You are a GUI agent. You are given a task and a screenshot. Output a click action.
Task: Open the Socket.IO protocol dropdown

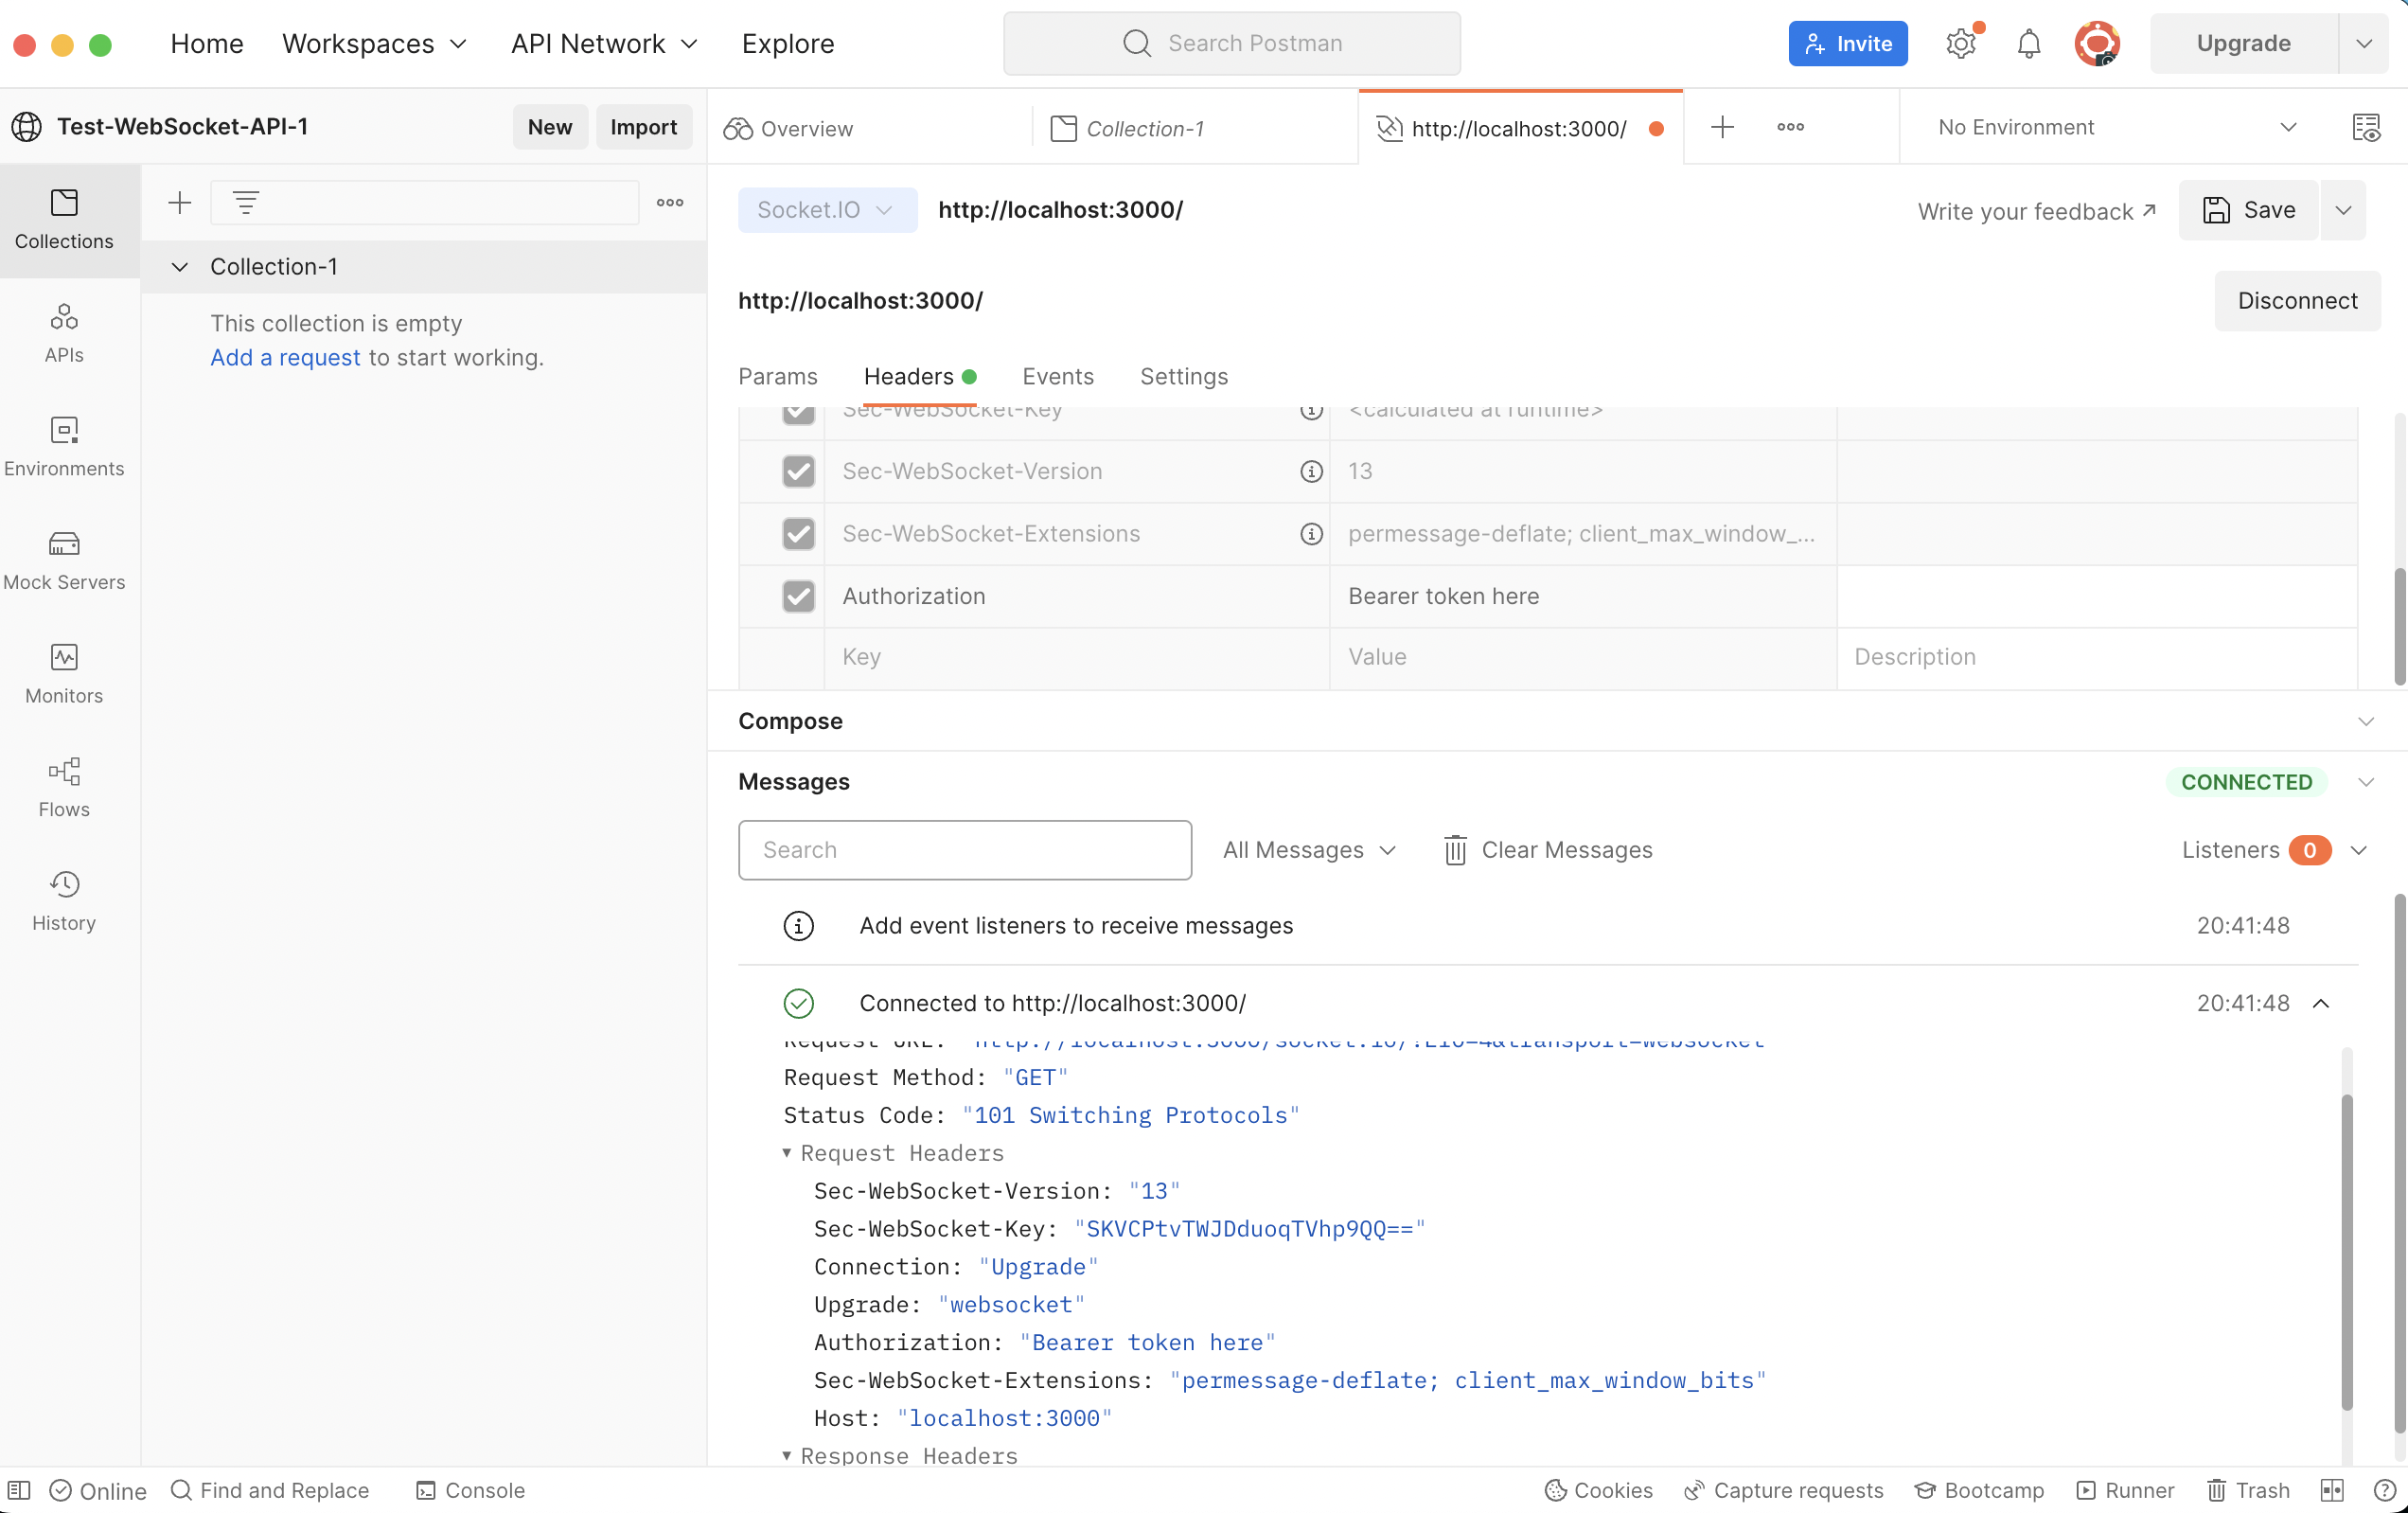pos(826,210)
